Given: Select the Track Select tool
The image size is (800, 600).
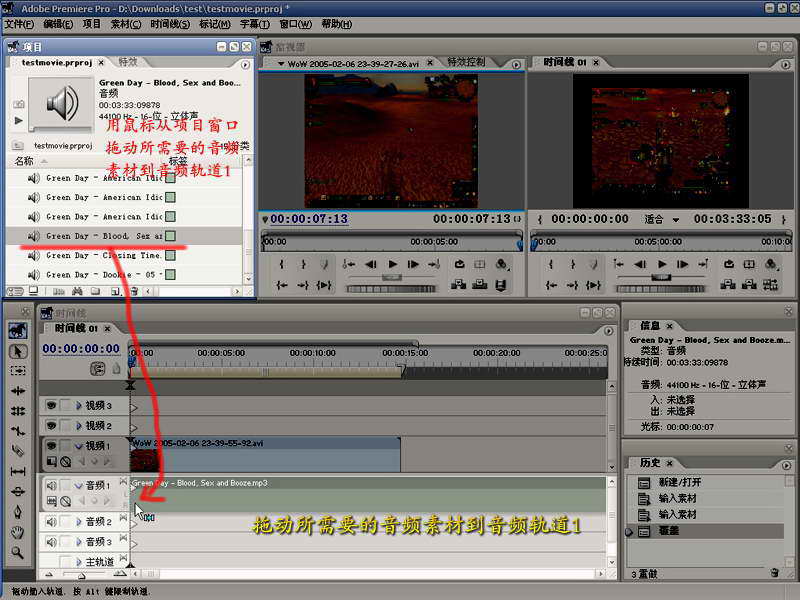Looking at the screenshot, I should (18, 371).
